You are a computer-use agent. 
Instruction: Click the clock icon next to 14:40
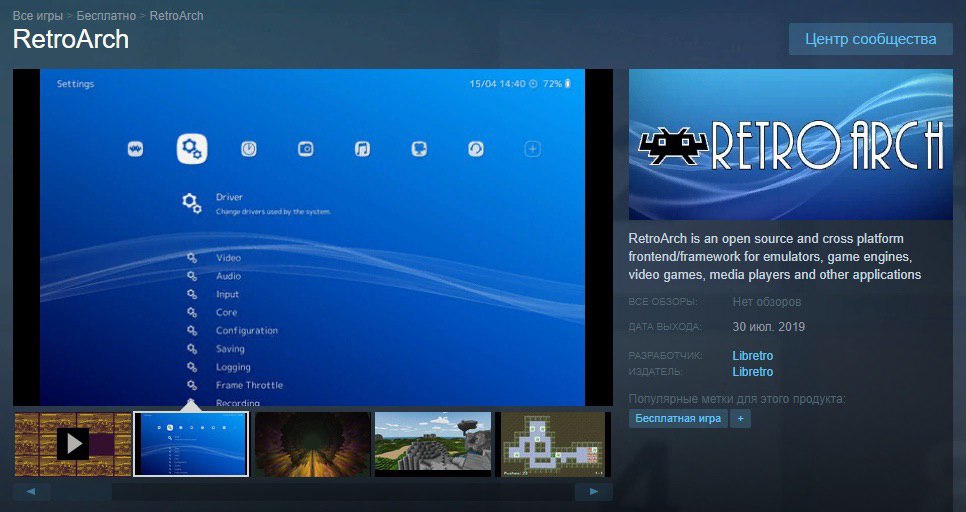pyautogui.click(x=534, y=83)
